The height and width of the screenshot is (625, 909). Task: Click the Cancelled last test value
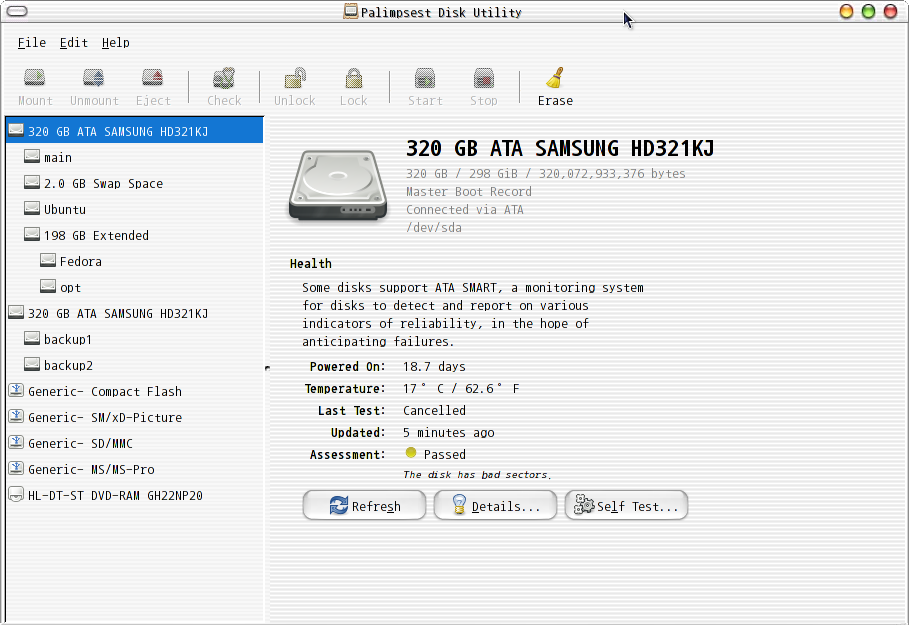pos(434,410)
